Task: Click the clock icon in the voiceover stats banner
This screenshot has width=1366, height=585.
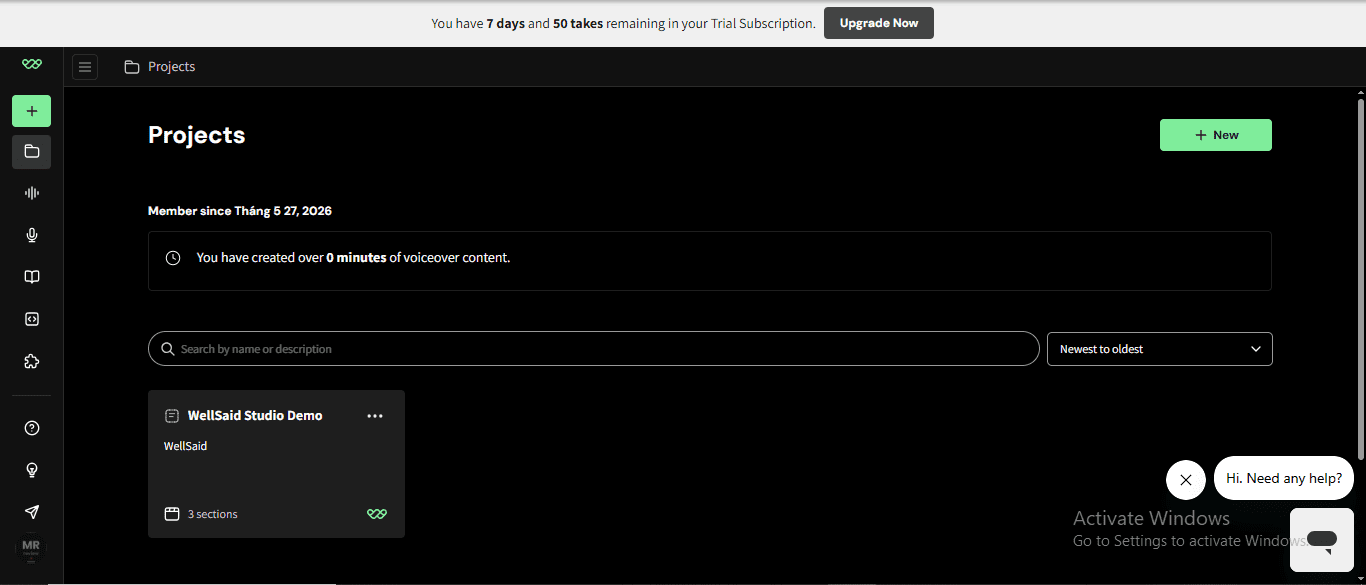Action: pos(173,258)
